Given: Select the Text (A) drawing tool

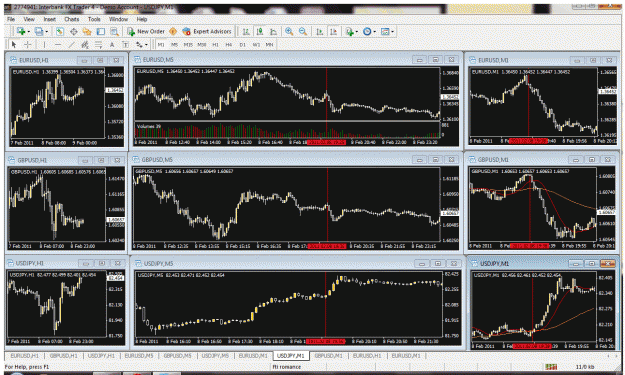Looking at the screenshot, I should (x=112, y=45).
